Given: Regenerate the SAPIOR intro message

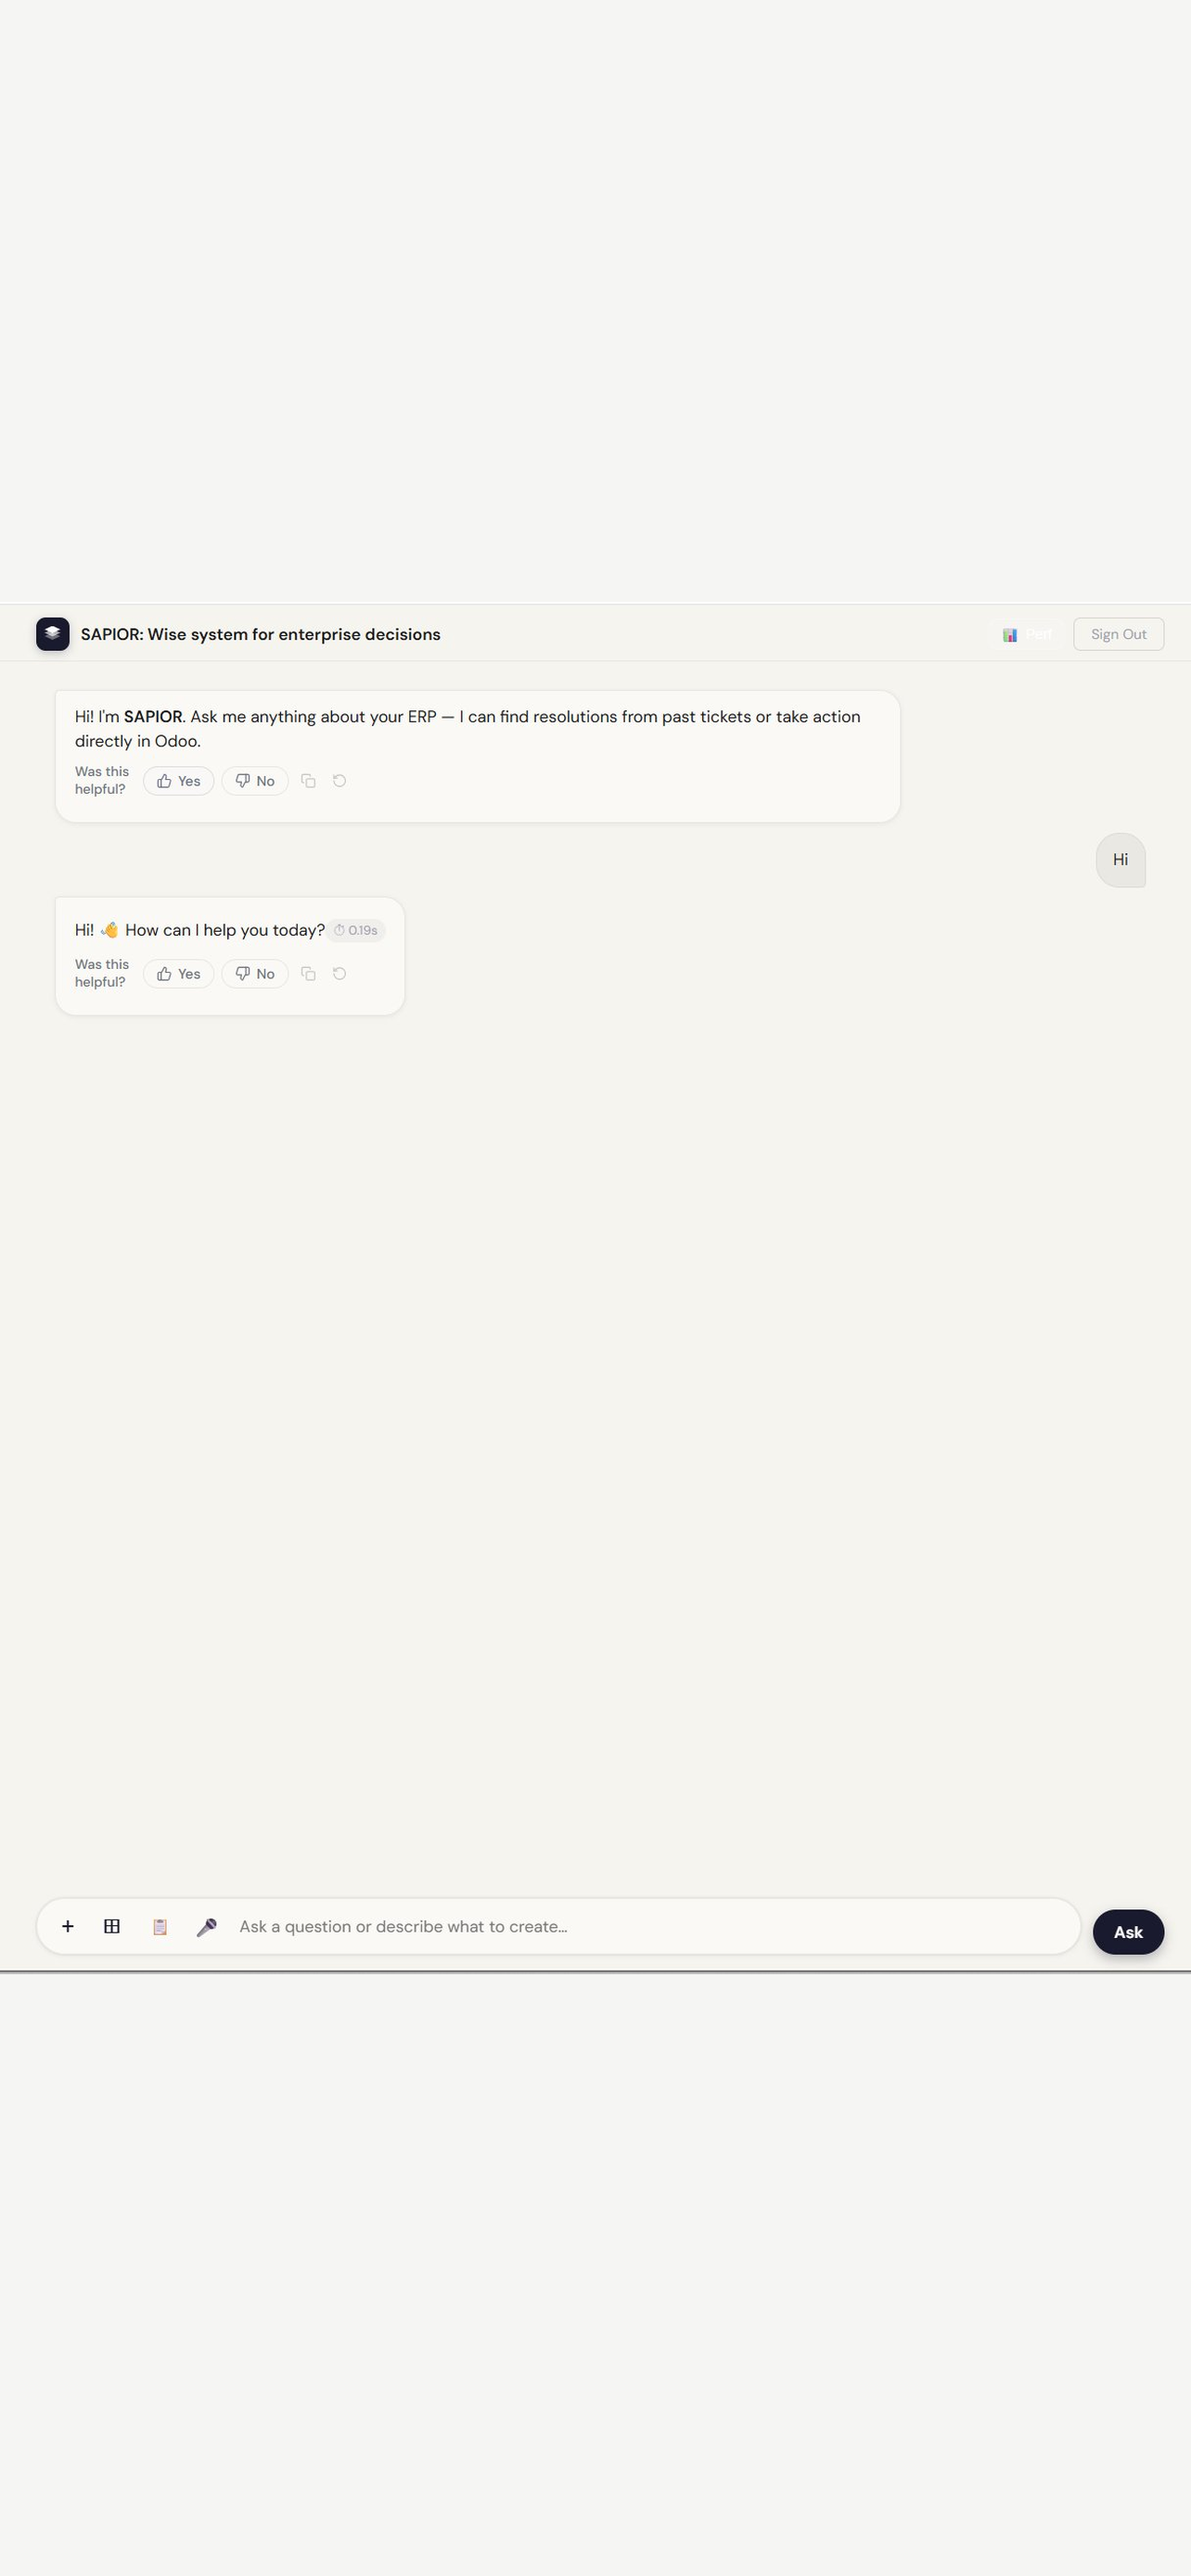Looking at the screenshot, I should pyautogui.click(x=339, y=781).
